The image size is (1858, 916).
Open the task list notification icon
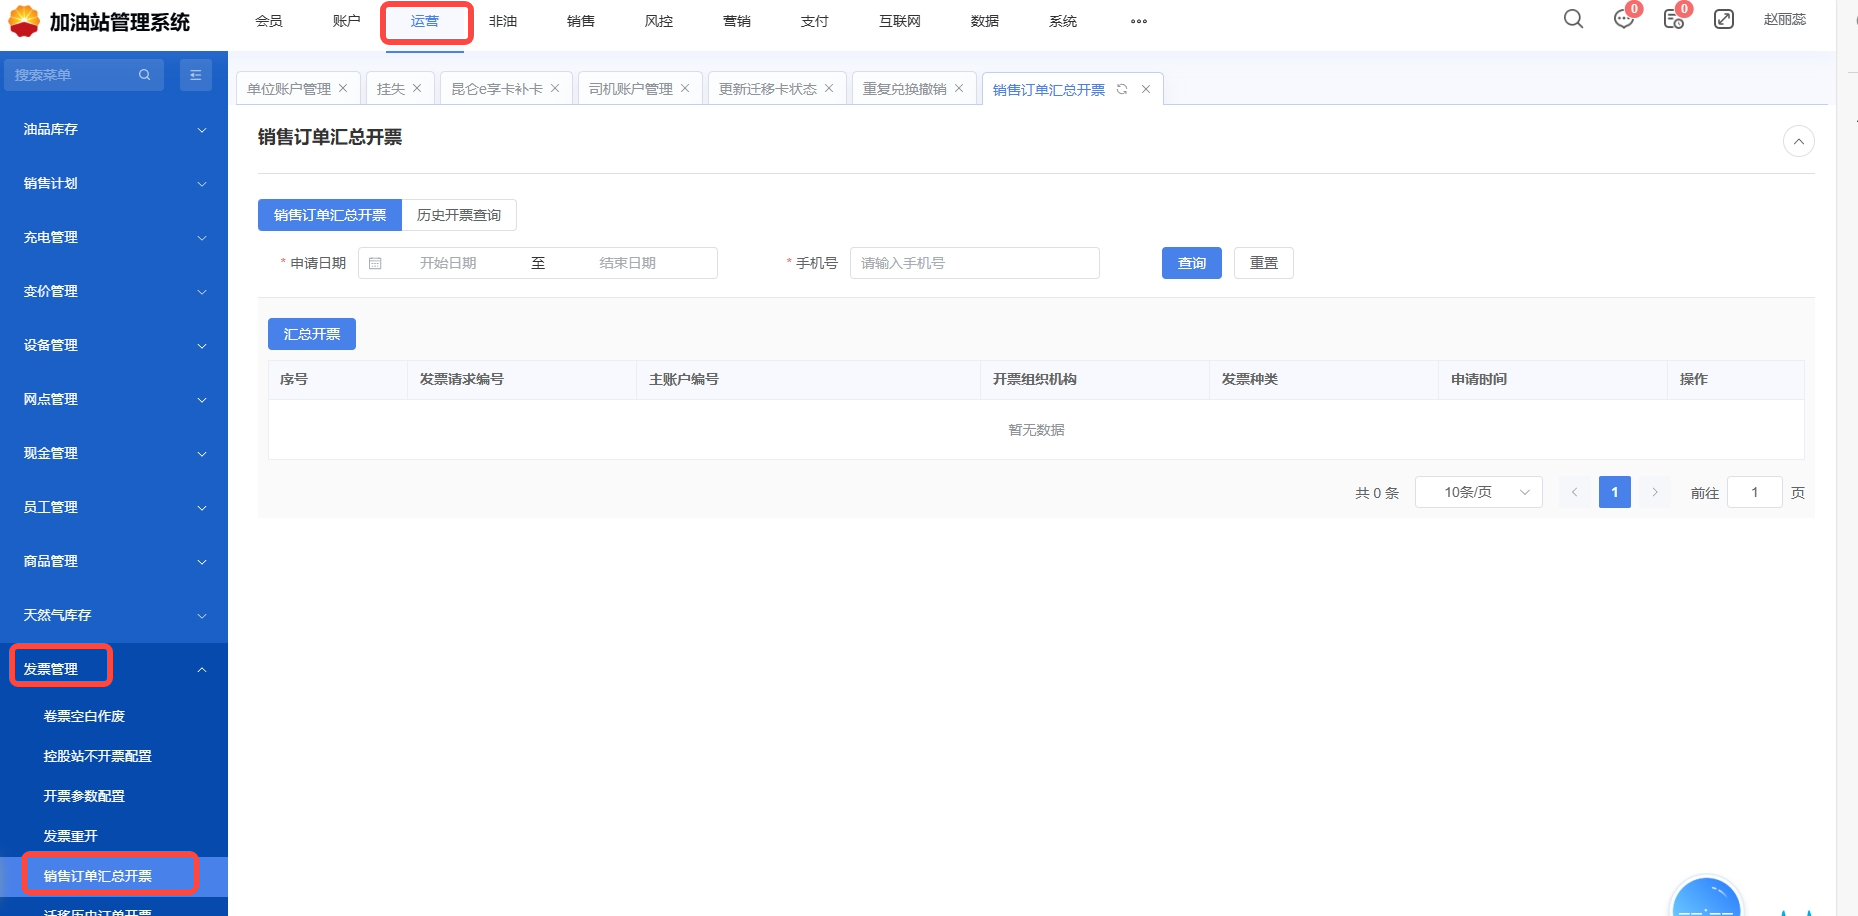(x=1673, y=20)
